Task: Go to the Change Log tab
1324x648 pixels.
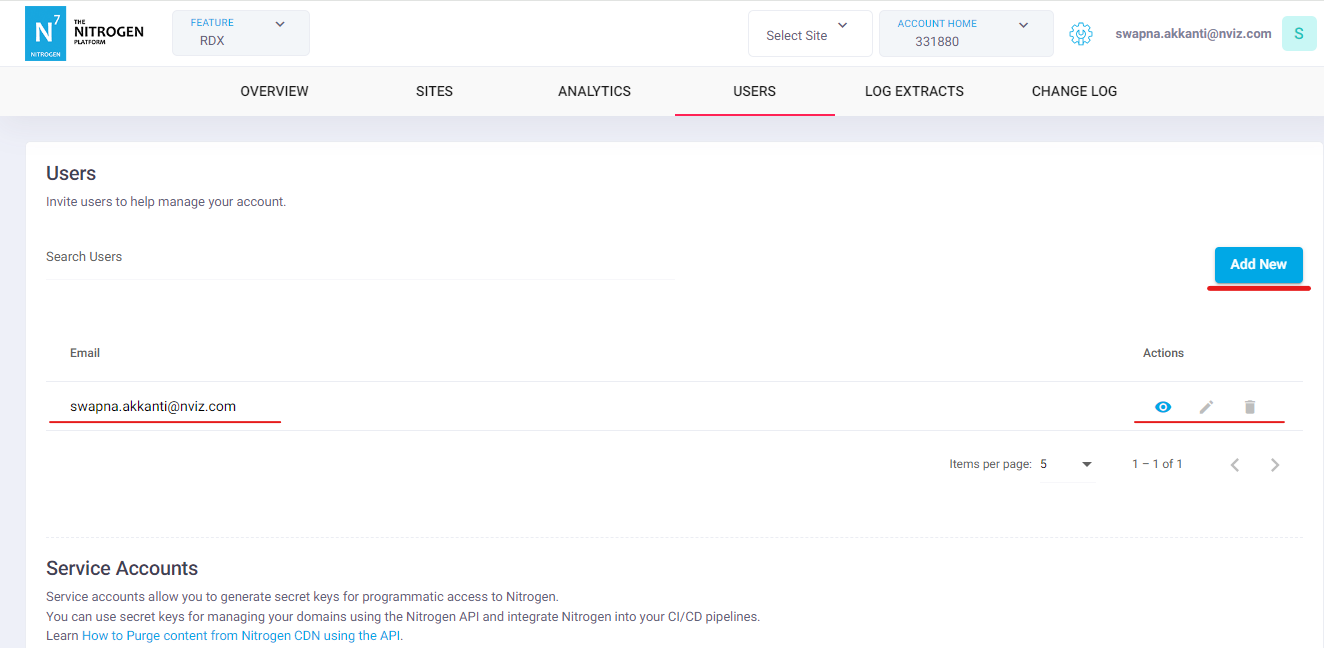Action: click(1074, 91)
